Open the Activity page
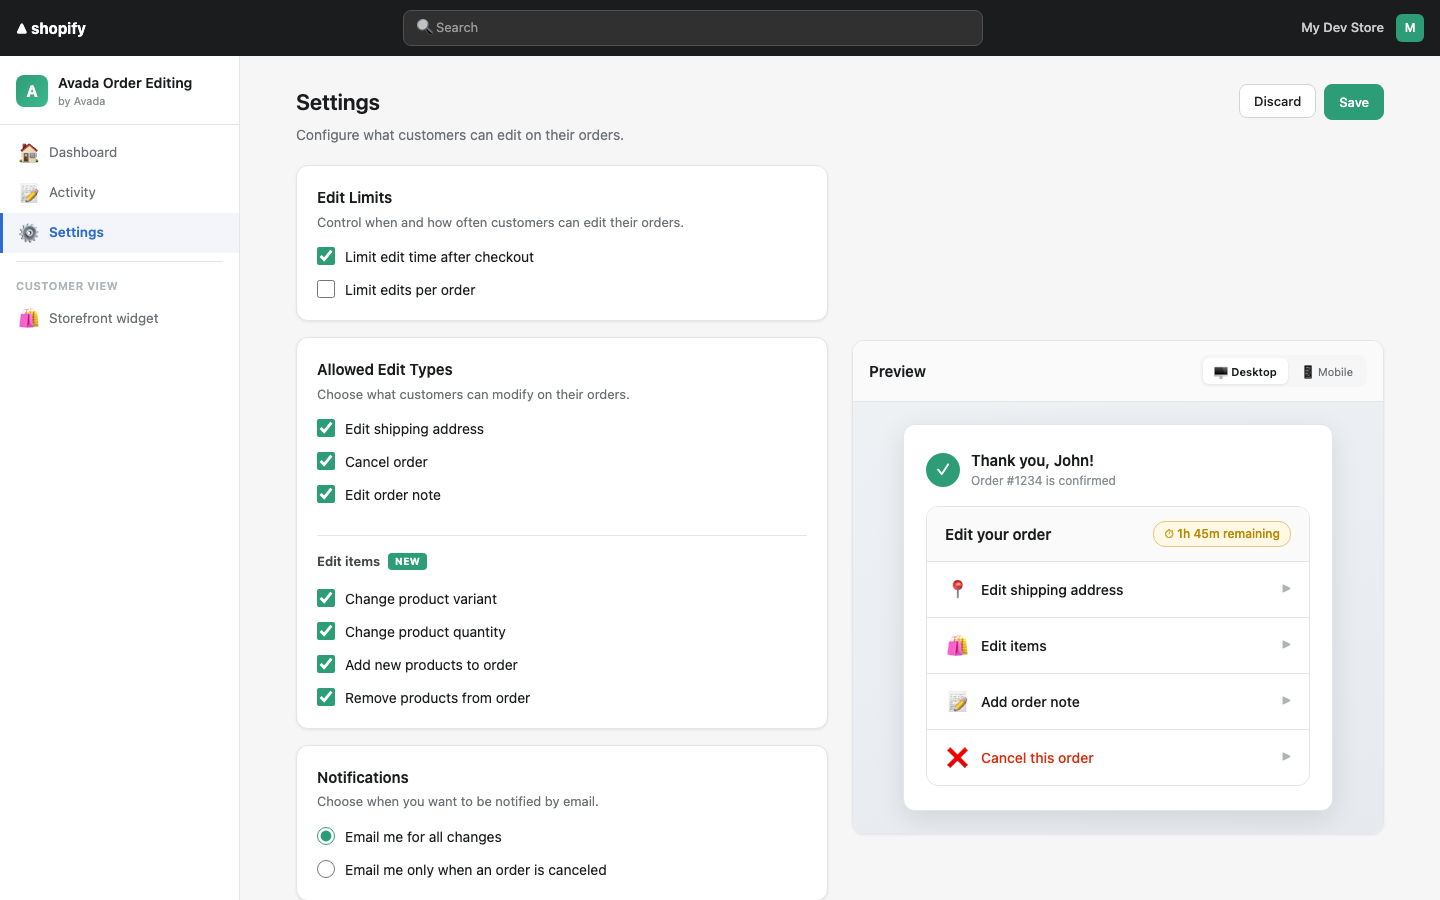The image size is (1440, 900). 120,193
